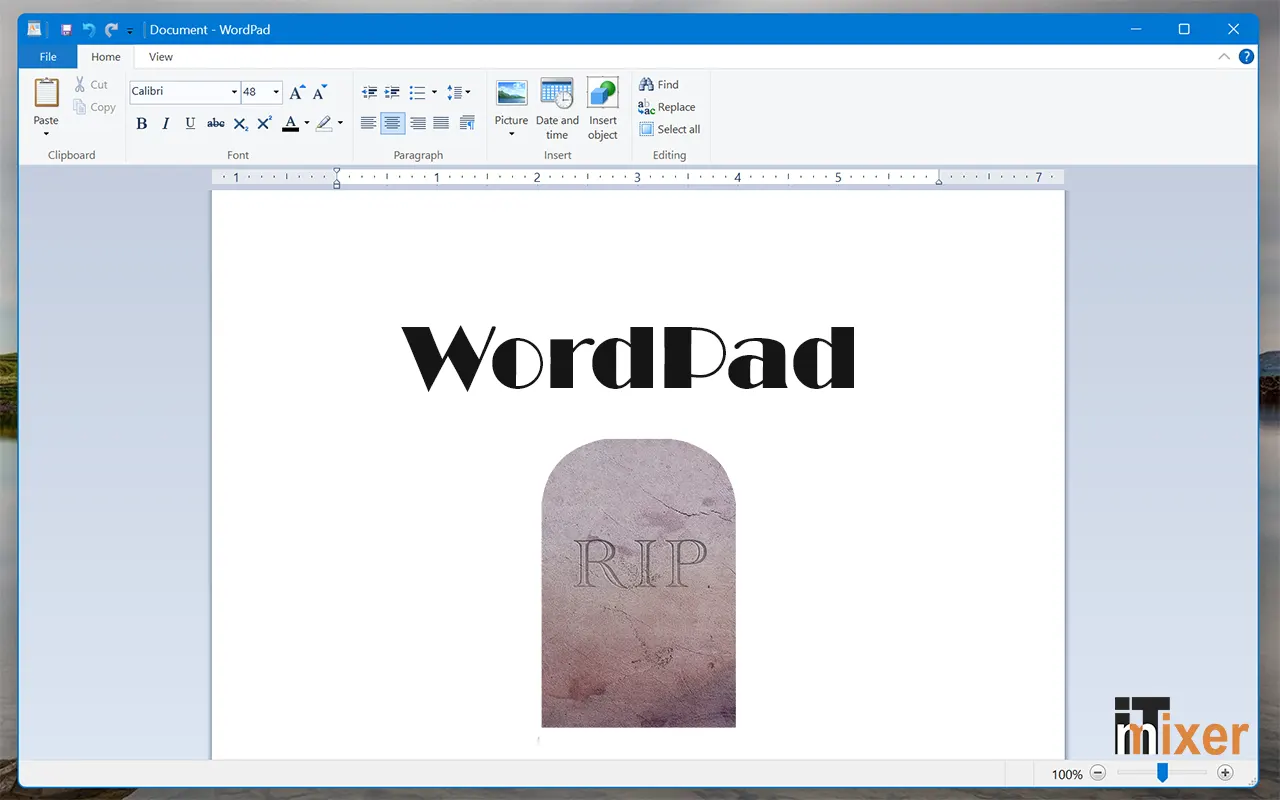The image size is (1280, 800).
Task: Select the RIP tombstone picture
Action: click(638, 583)
